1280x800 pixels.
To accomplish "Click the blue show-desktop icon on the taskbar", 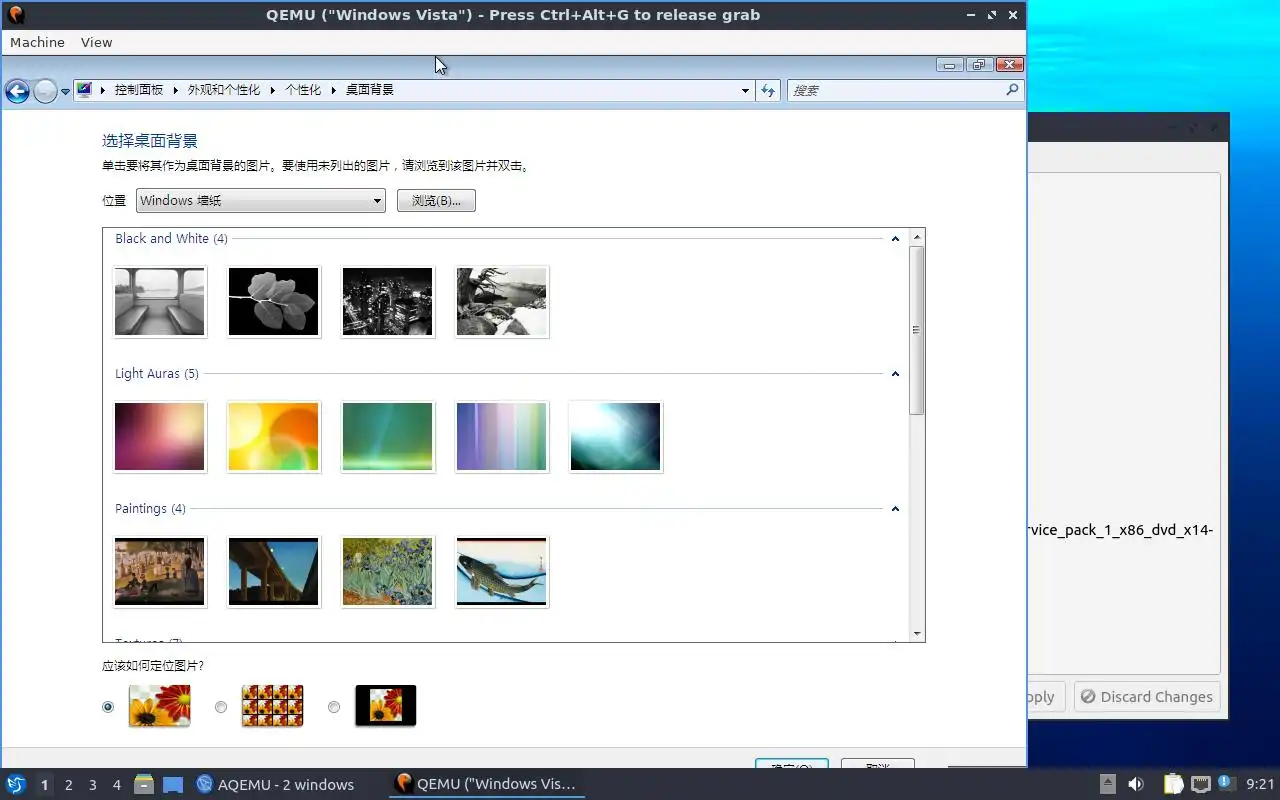I will (x=173, y=785).
